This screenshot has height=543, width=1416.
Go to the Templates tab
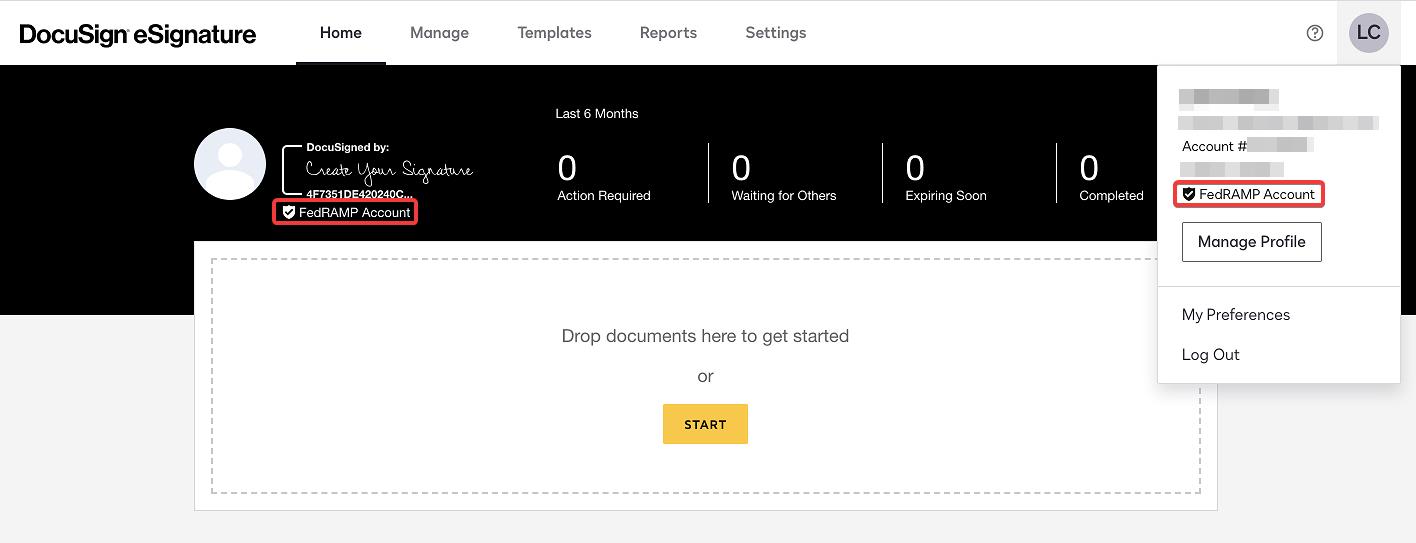pos(554,33)
